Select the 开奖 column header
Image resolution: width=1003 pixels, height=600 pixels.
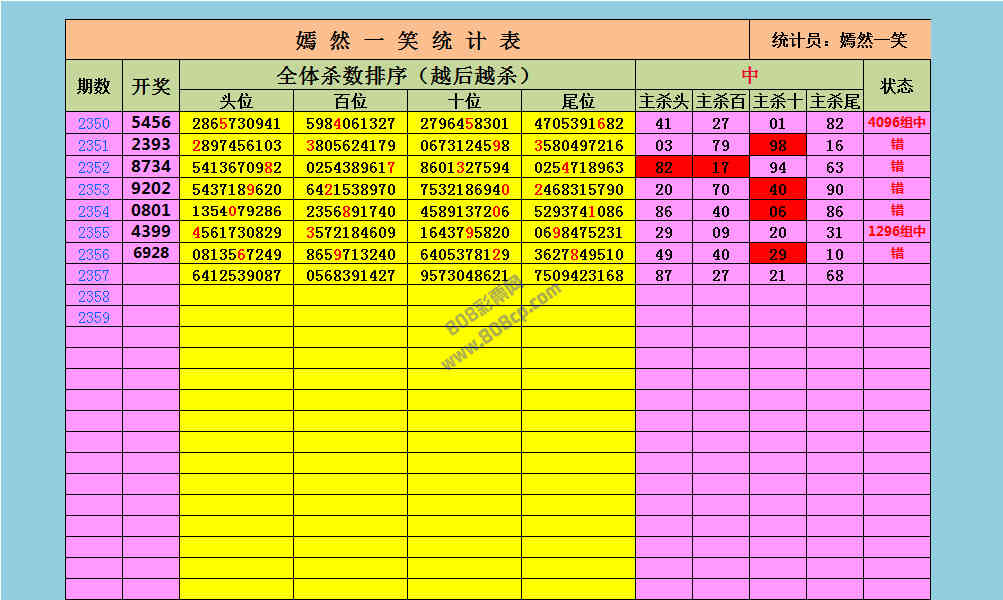[151, 86]
